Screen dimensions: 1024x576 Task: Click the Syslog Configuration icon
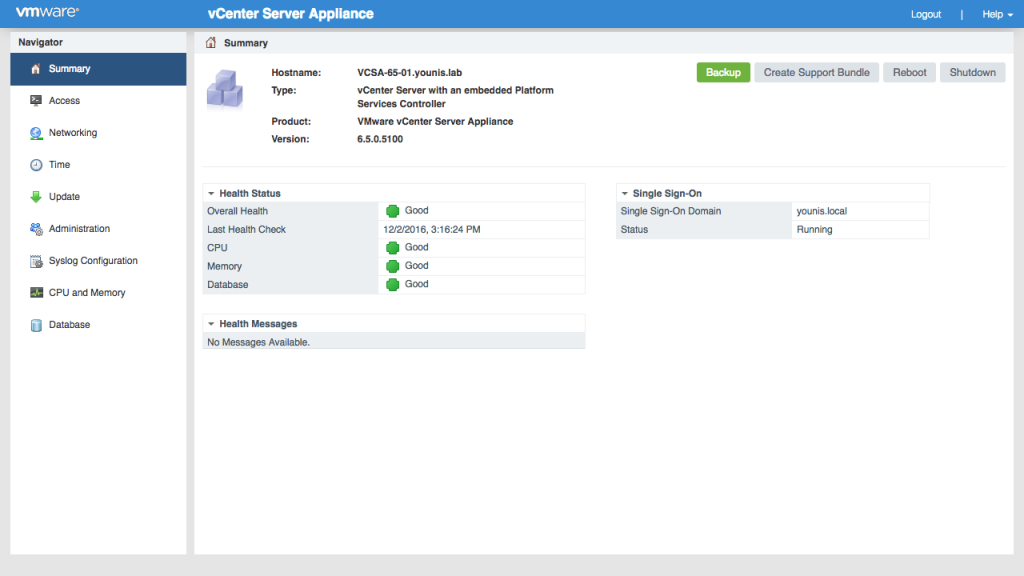click(x=36, y=261)
